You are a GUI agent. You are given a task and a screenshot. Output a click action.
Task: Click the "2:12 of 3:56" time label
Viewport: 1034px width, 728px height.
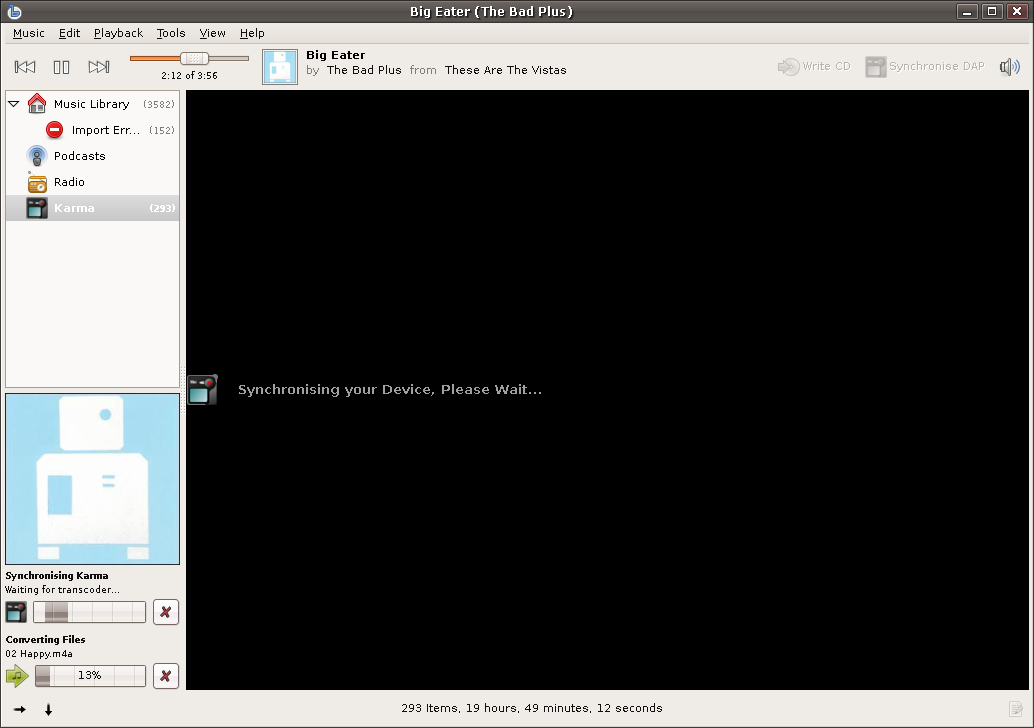[x=189, y=75]
